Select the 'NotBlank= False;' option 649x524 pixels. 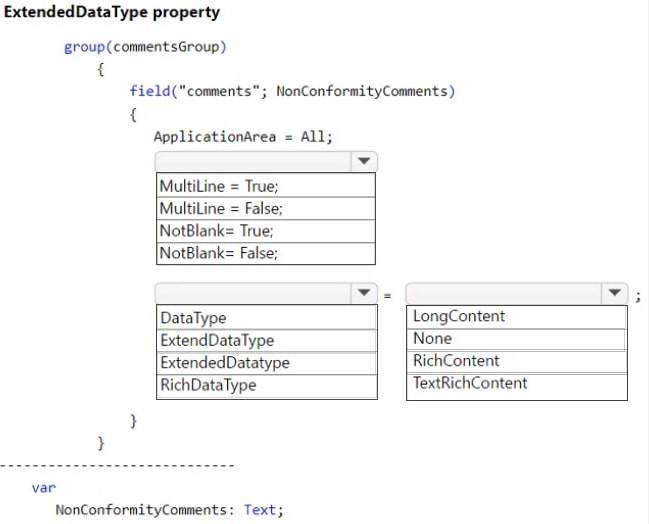pyautogui.click(x=266, y=253)
